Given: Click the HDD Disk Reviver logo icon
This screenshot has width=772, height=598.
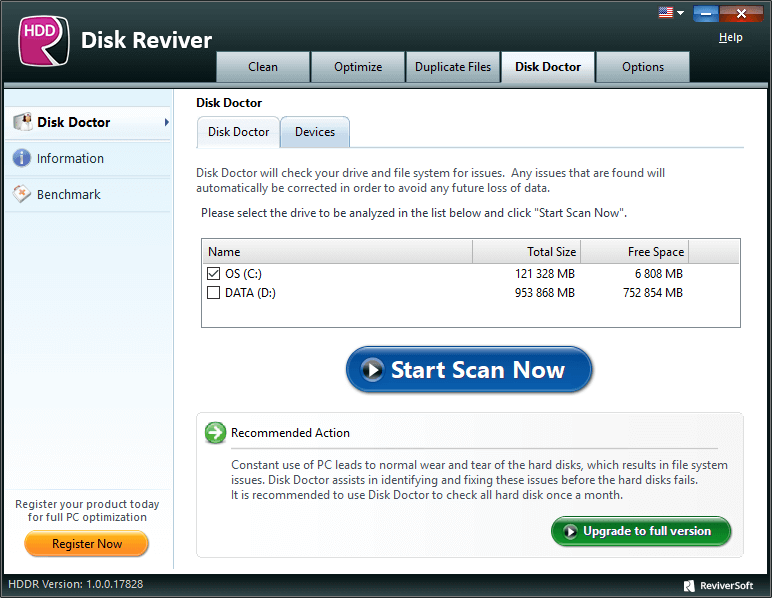Looking at the screenshot, I should pyautogui.click(x=43, y=40).
